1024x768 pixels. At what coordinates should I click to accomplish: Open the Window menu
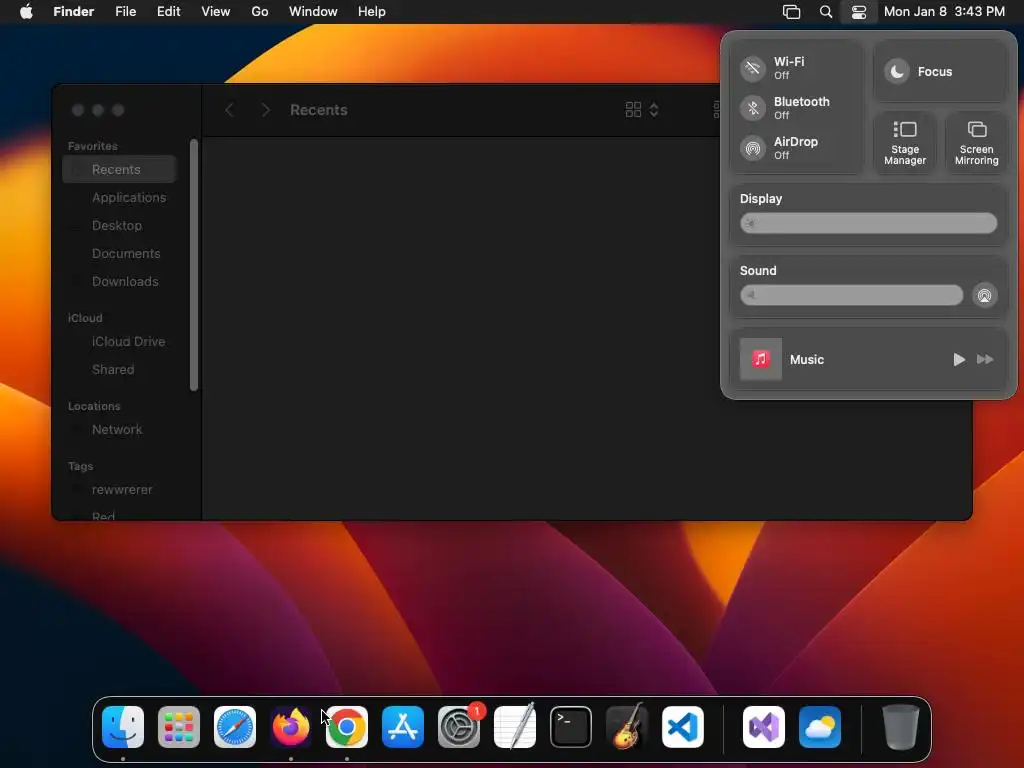(313, 12)
